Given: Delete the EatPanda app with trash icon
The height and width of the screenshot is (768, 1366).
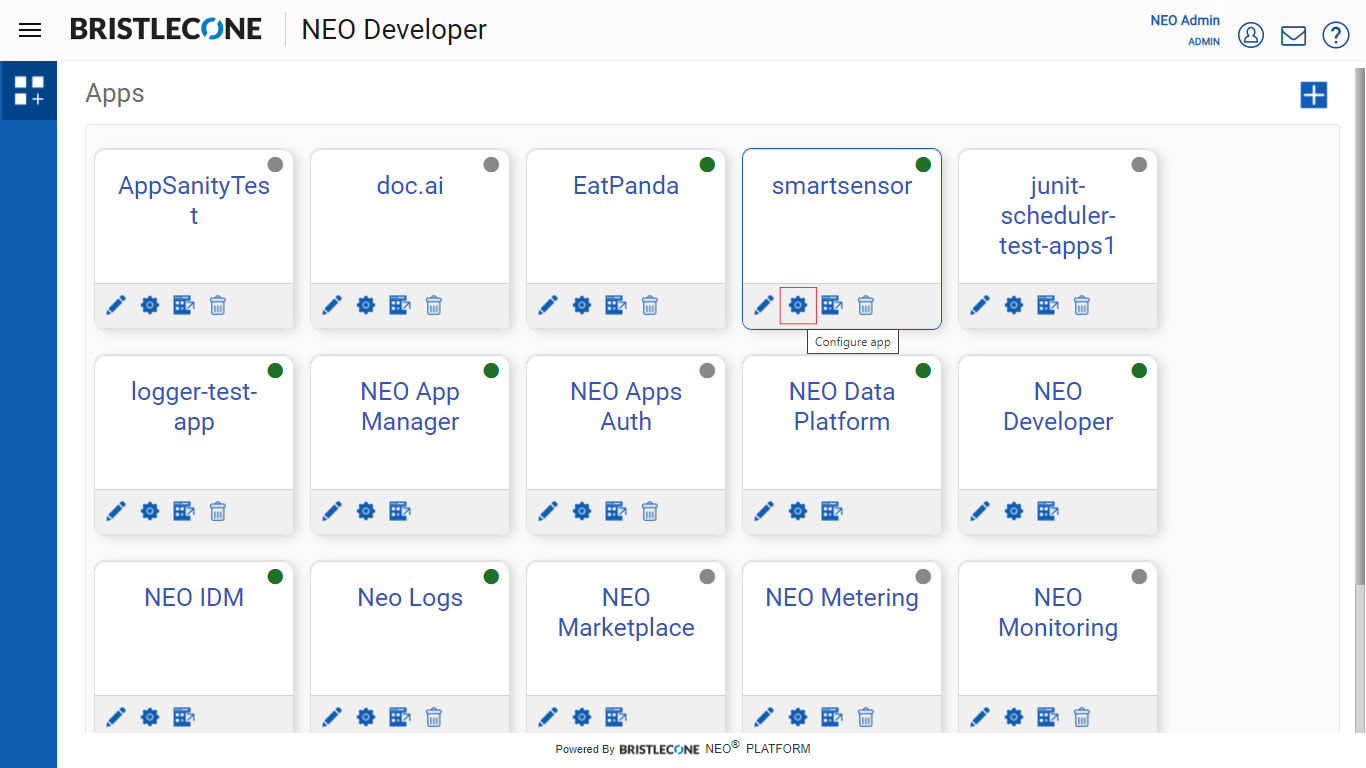Looking at the screenshot, I should click(x=650, y=305).
